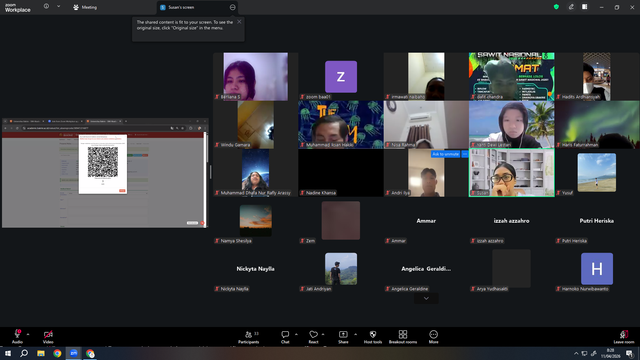Select Yanti Dewi Lestari's video tile
This screenshot has height=360, width=640.
511,124
